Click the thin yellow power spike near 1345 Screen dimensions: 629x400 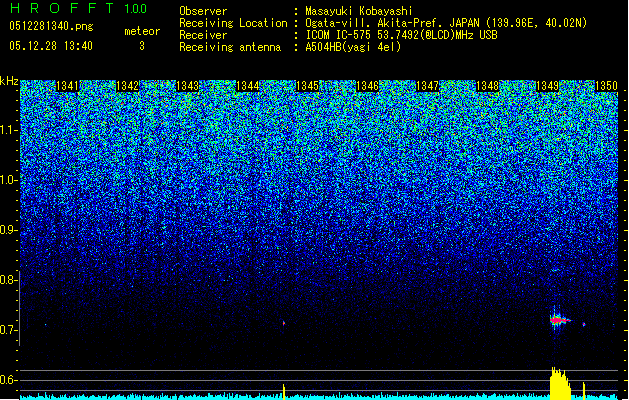284,392
